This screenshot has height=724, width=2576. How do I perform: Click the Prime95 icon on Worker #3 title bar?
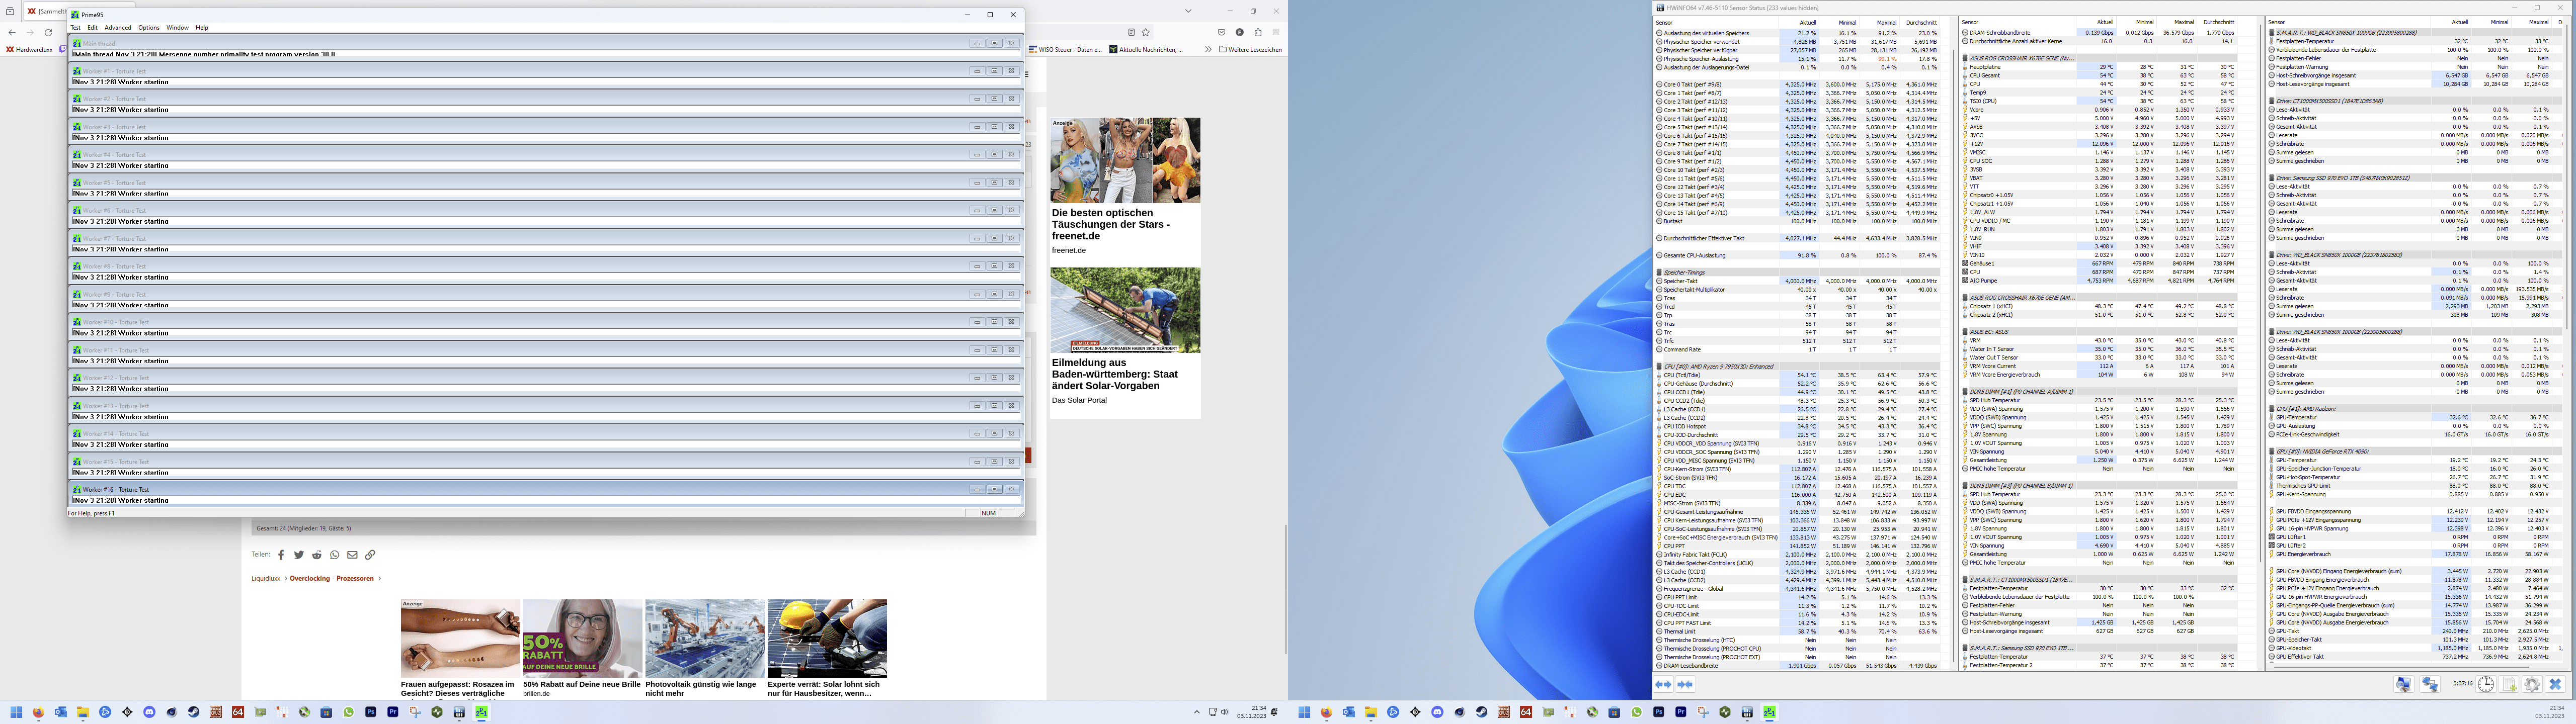pyautogui.click(x=77, y=127)
